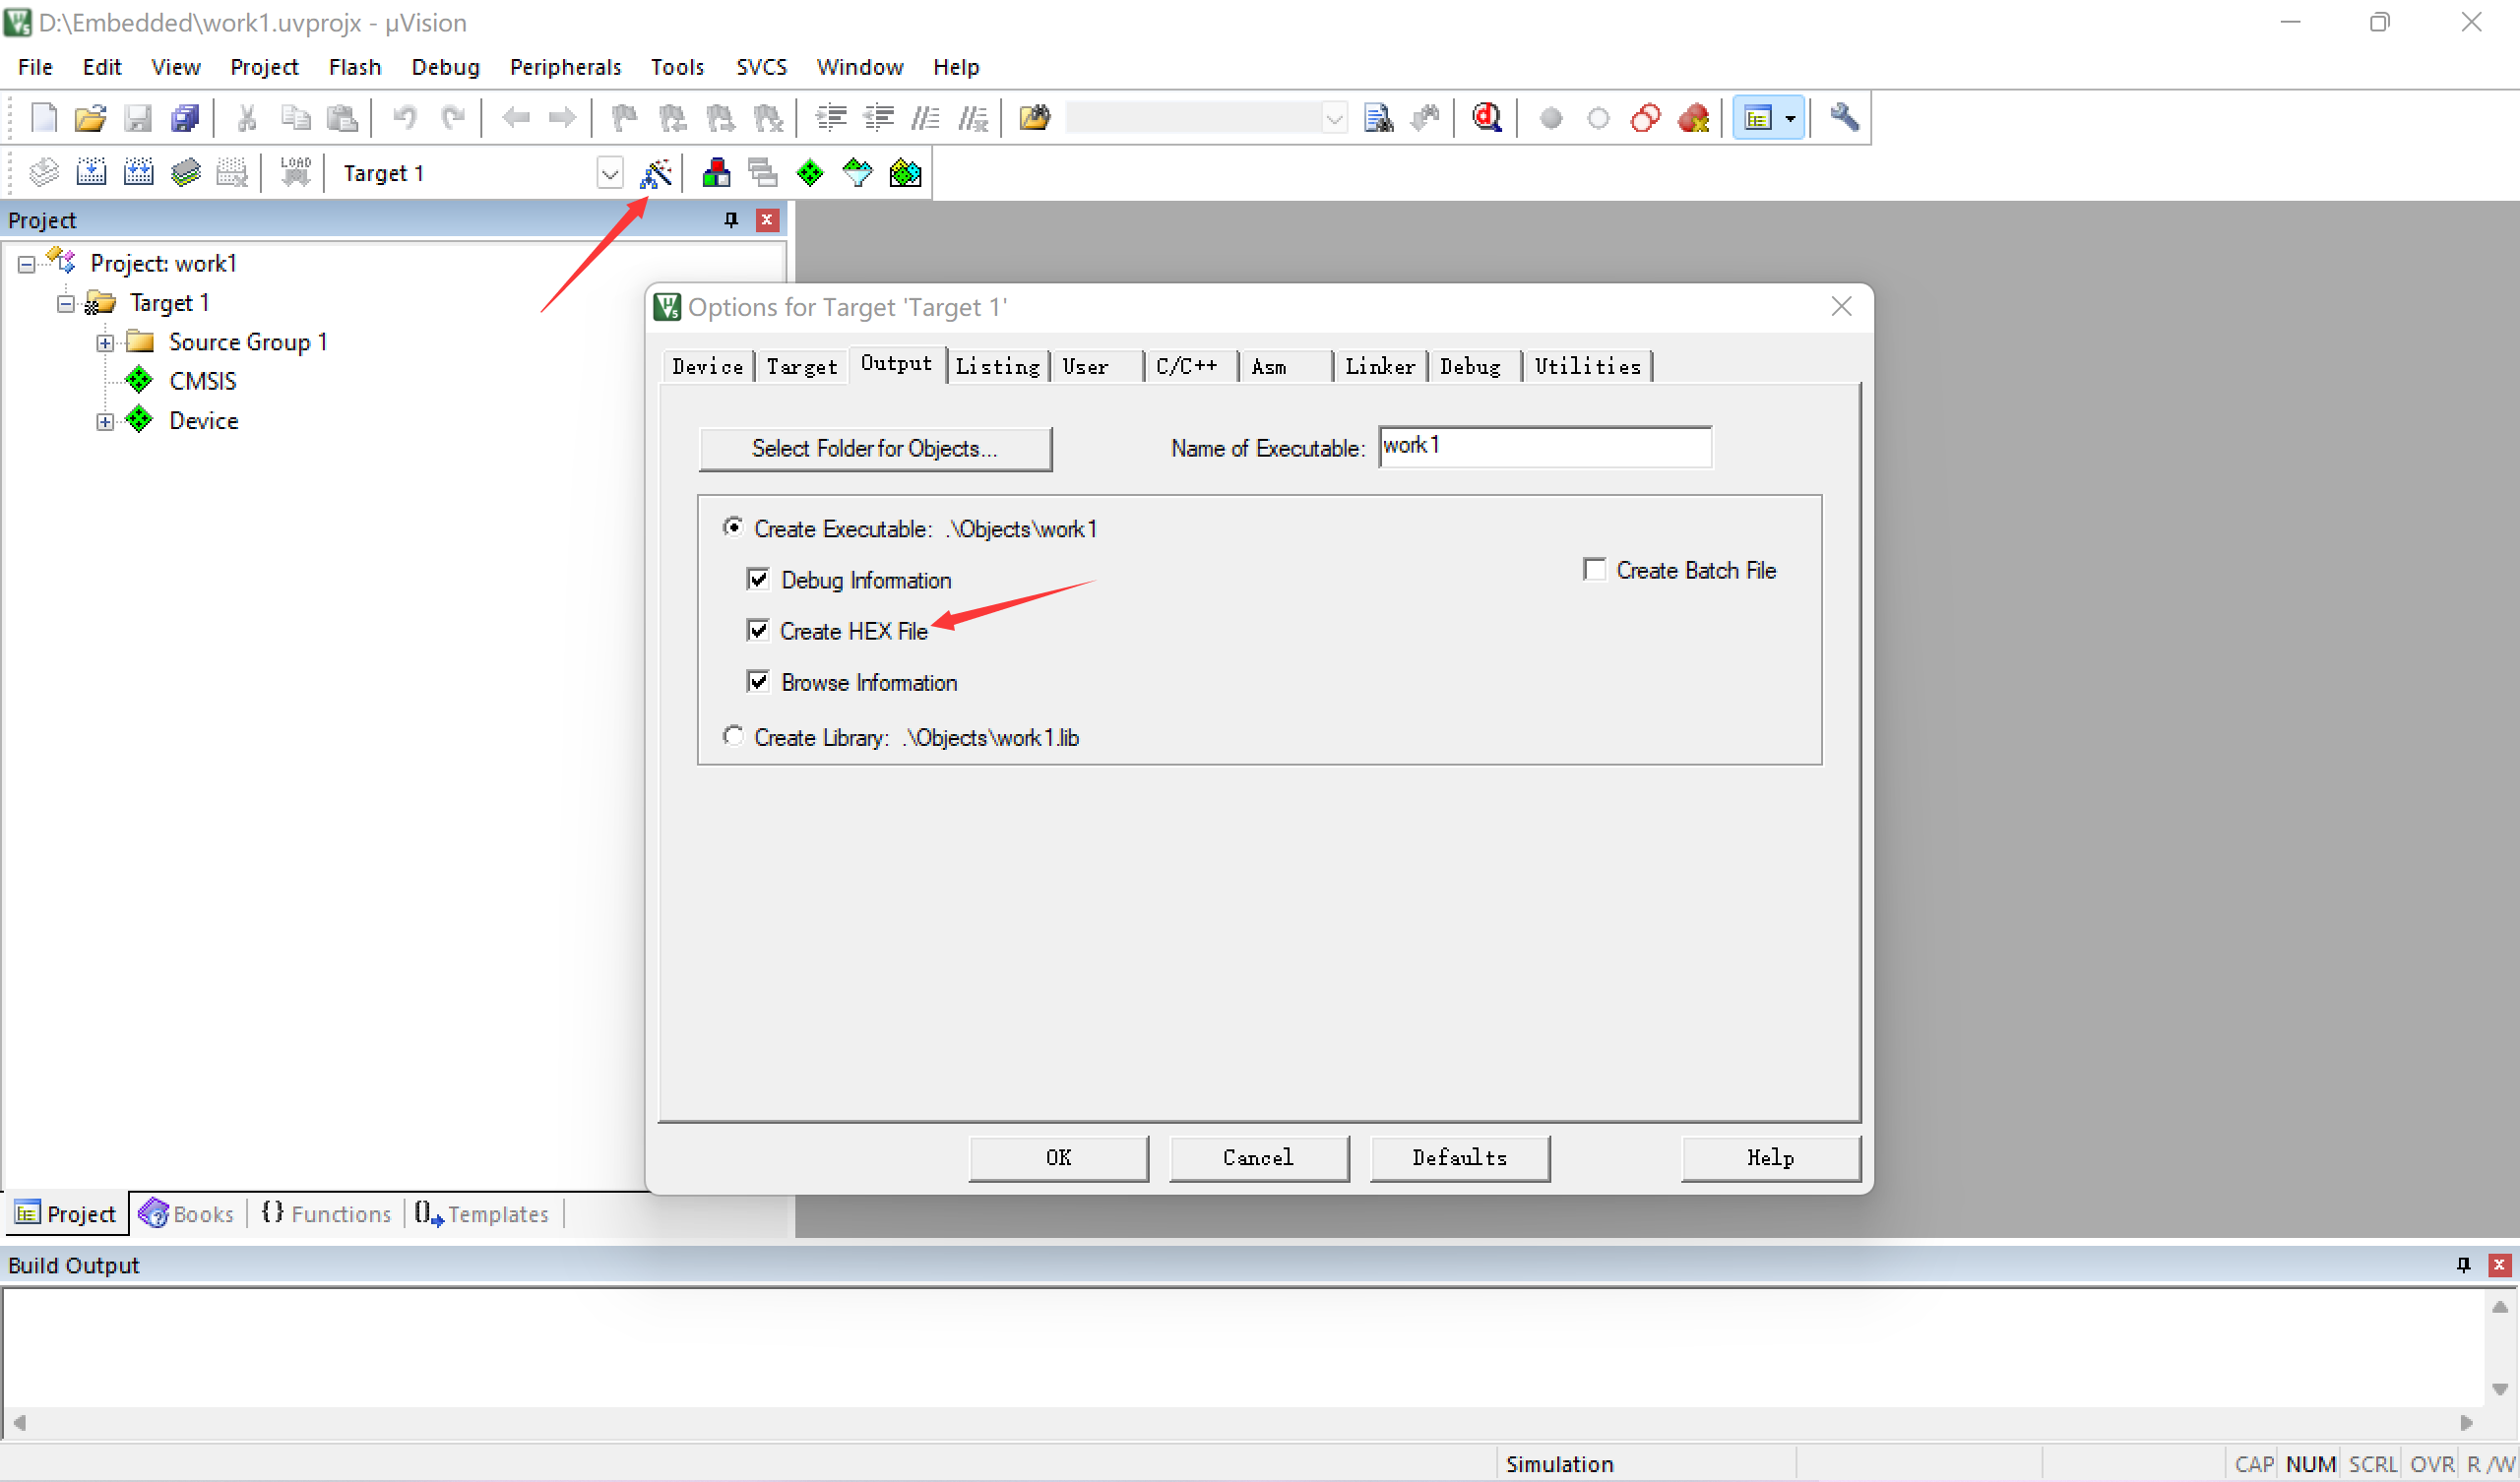Click the Find in Files folder icon
This screenshot has width=2520, height=1482.
(x=1035, y=118)
